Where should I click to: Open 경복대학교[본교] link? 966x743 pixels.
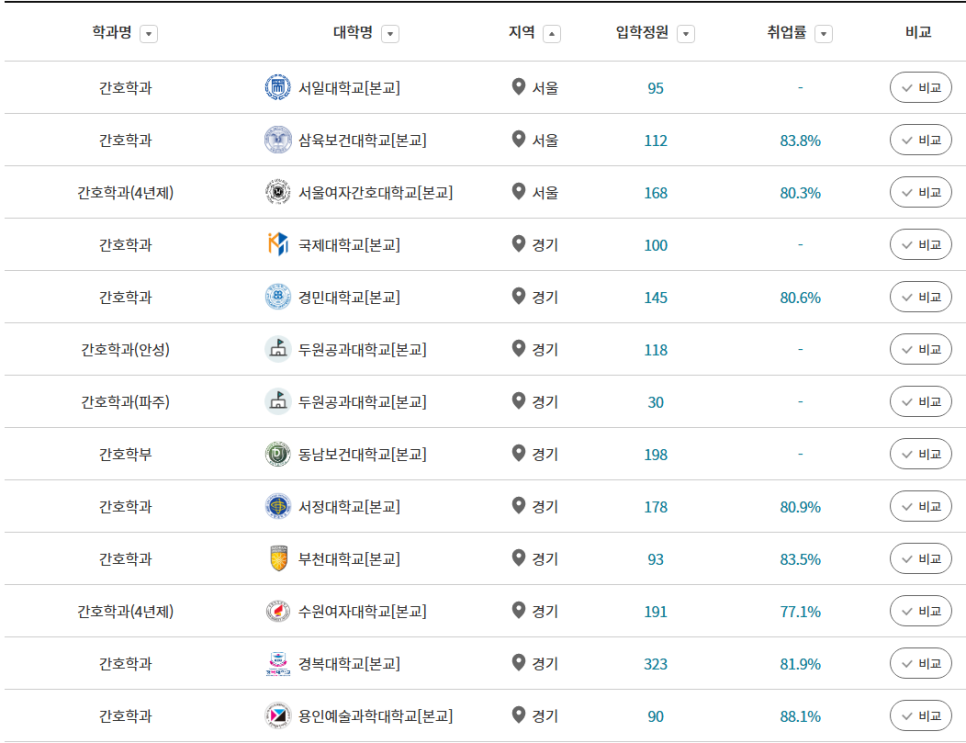349,664
